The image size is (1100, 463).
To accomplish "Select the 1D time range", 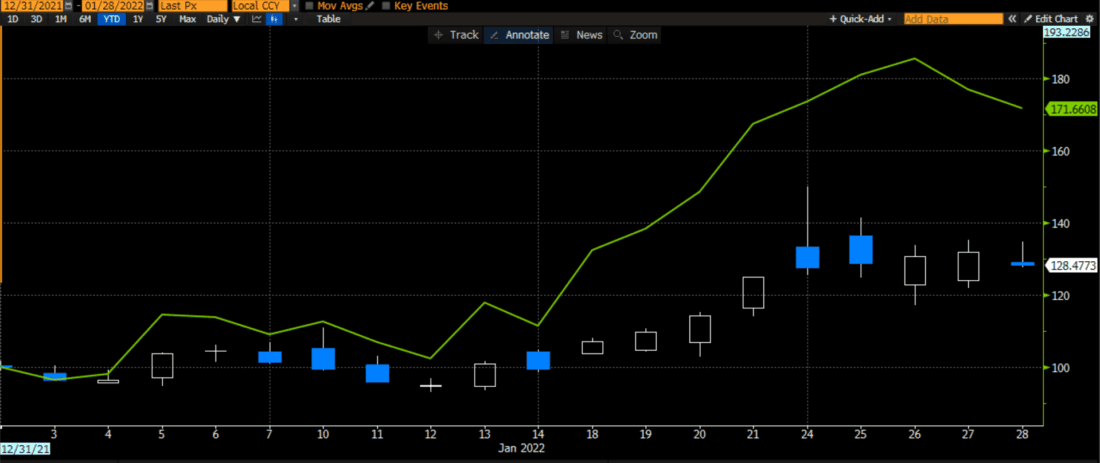I will click(x=13, y=19).
